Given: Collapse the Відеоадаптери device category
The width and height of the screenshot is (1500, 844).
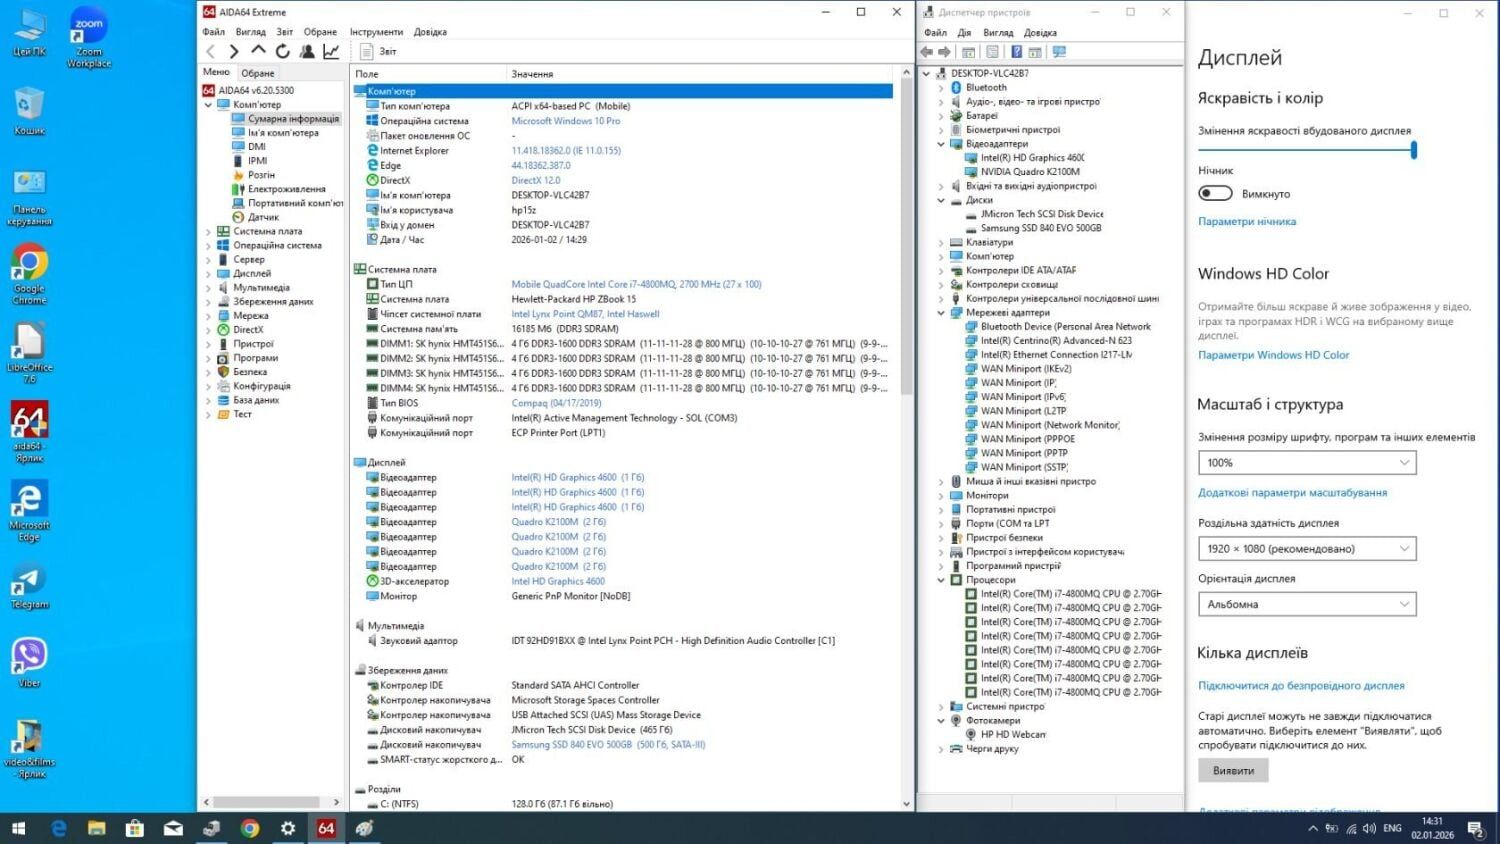Looking at the screenshot, I should (941, 144).
